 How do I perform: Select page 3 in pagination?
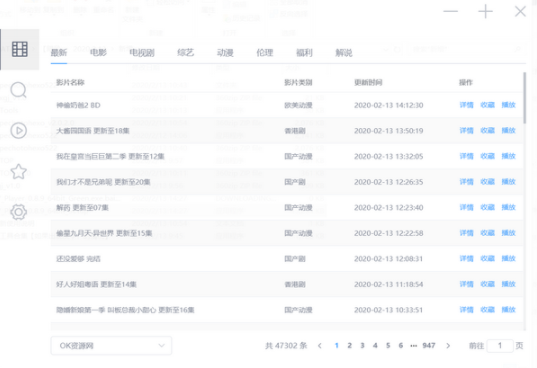[x=362, y=346]
